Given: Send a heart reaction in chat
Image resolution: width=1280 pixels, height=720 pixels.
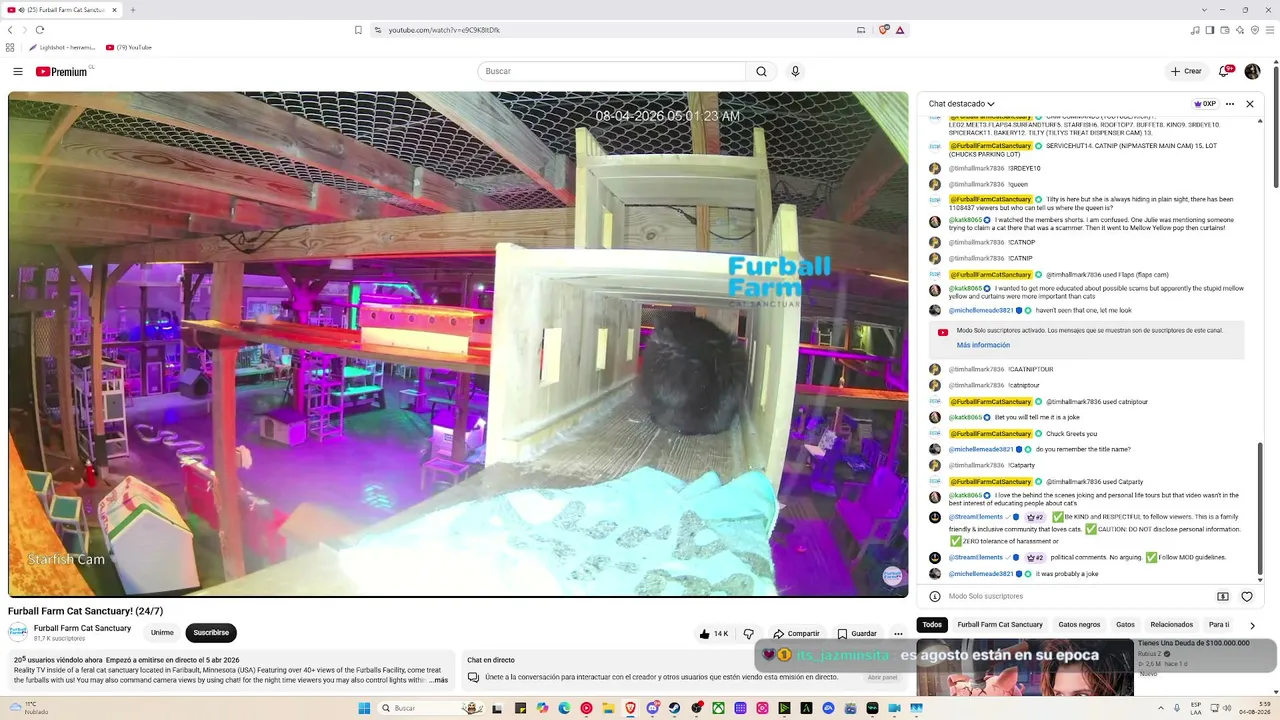Looking at the screenshot, I should [1246, 597].
